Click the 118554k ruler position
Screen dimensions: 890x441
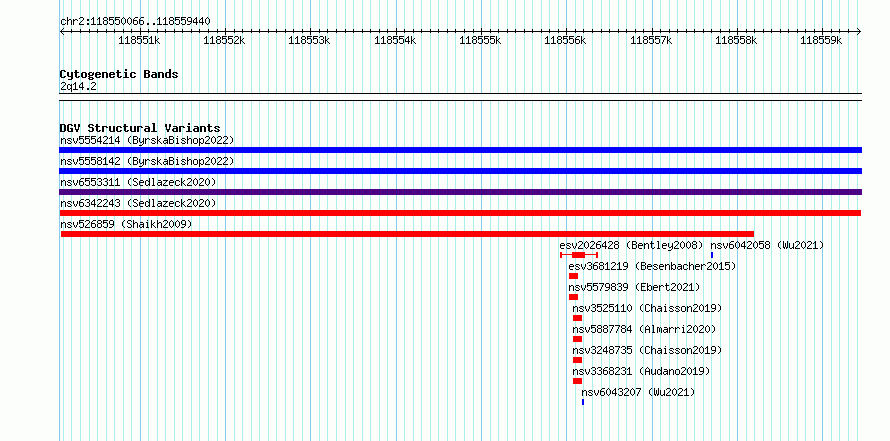(x=396, y=40)
